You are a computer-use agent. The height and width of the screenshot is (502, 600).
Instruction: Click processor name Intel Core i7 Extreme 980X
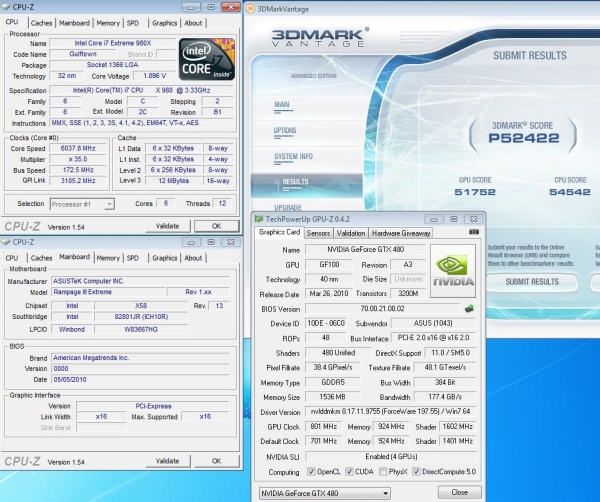(113, 43)
